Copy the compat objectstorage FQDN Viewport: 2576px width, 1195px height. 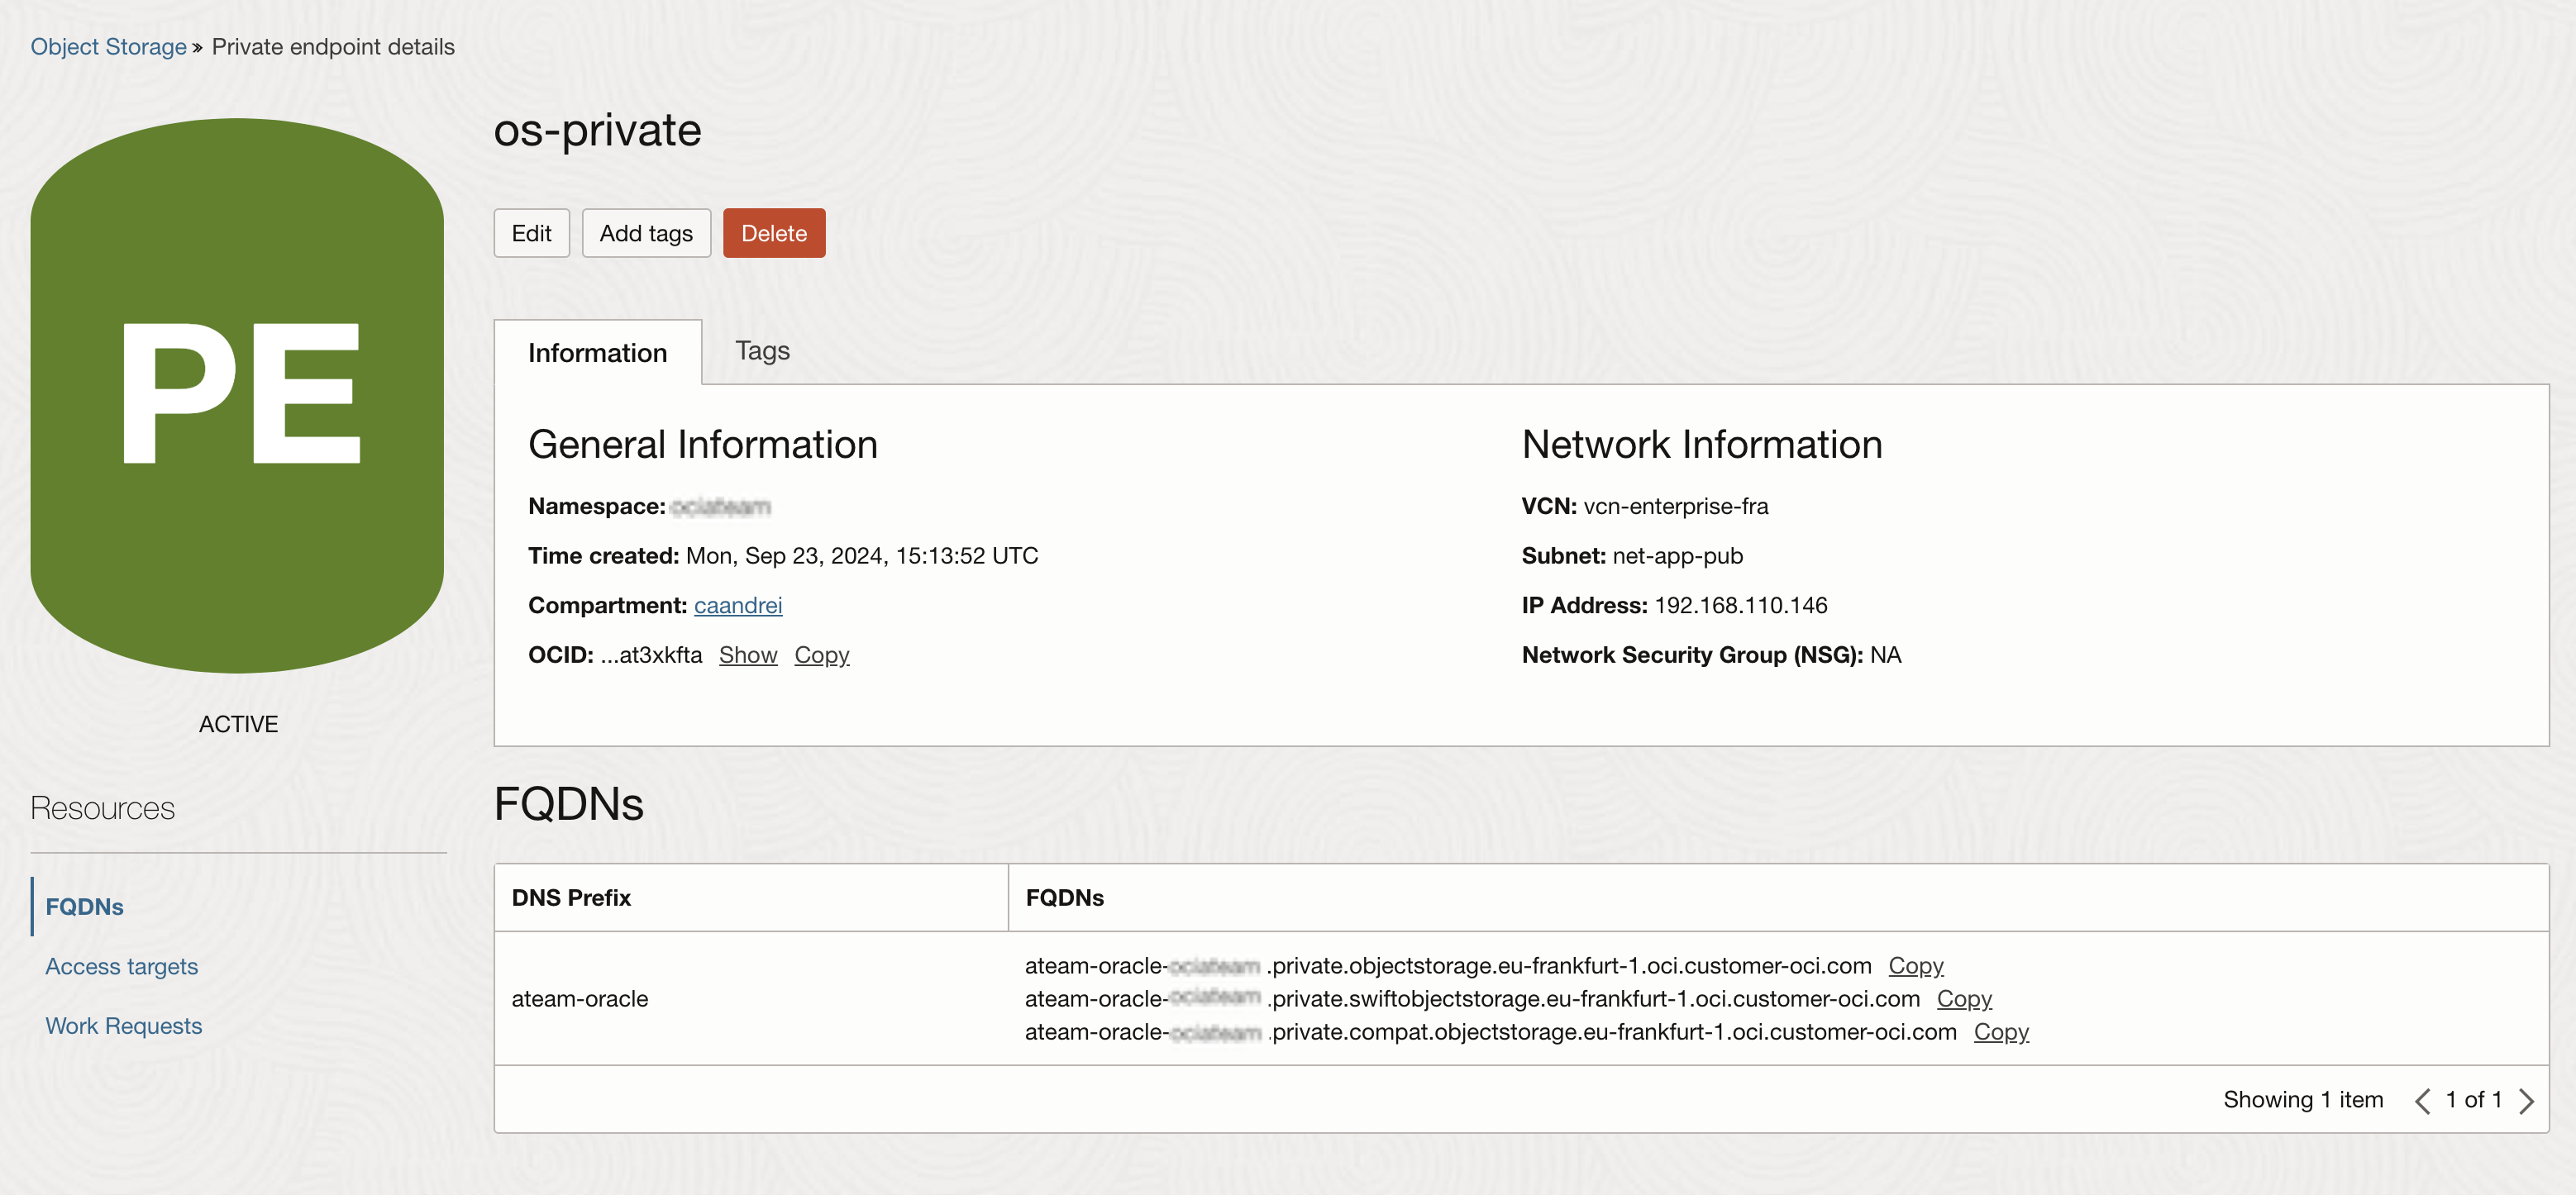[x=2000, y=1032]
